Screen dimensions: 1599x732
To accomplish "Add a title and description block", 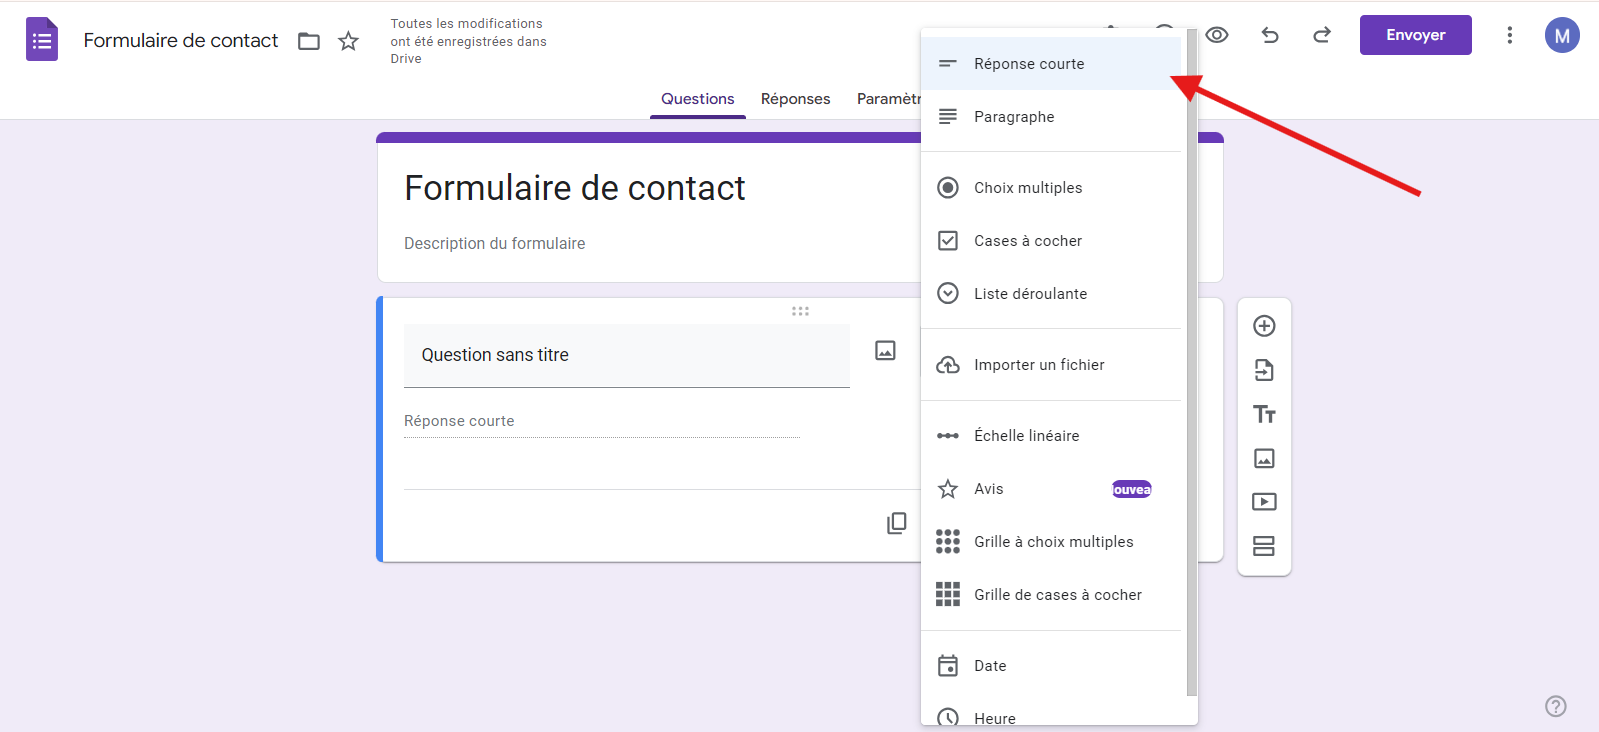I will 1264,414.
